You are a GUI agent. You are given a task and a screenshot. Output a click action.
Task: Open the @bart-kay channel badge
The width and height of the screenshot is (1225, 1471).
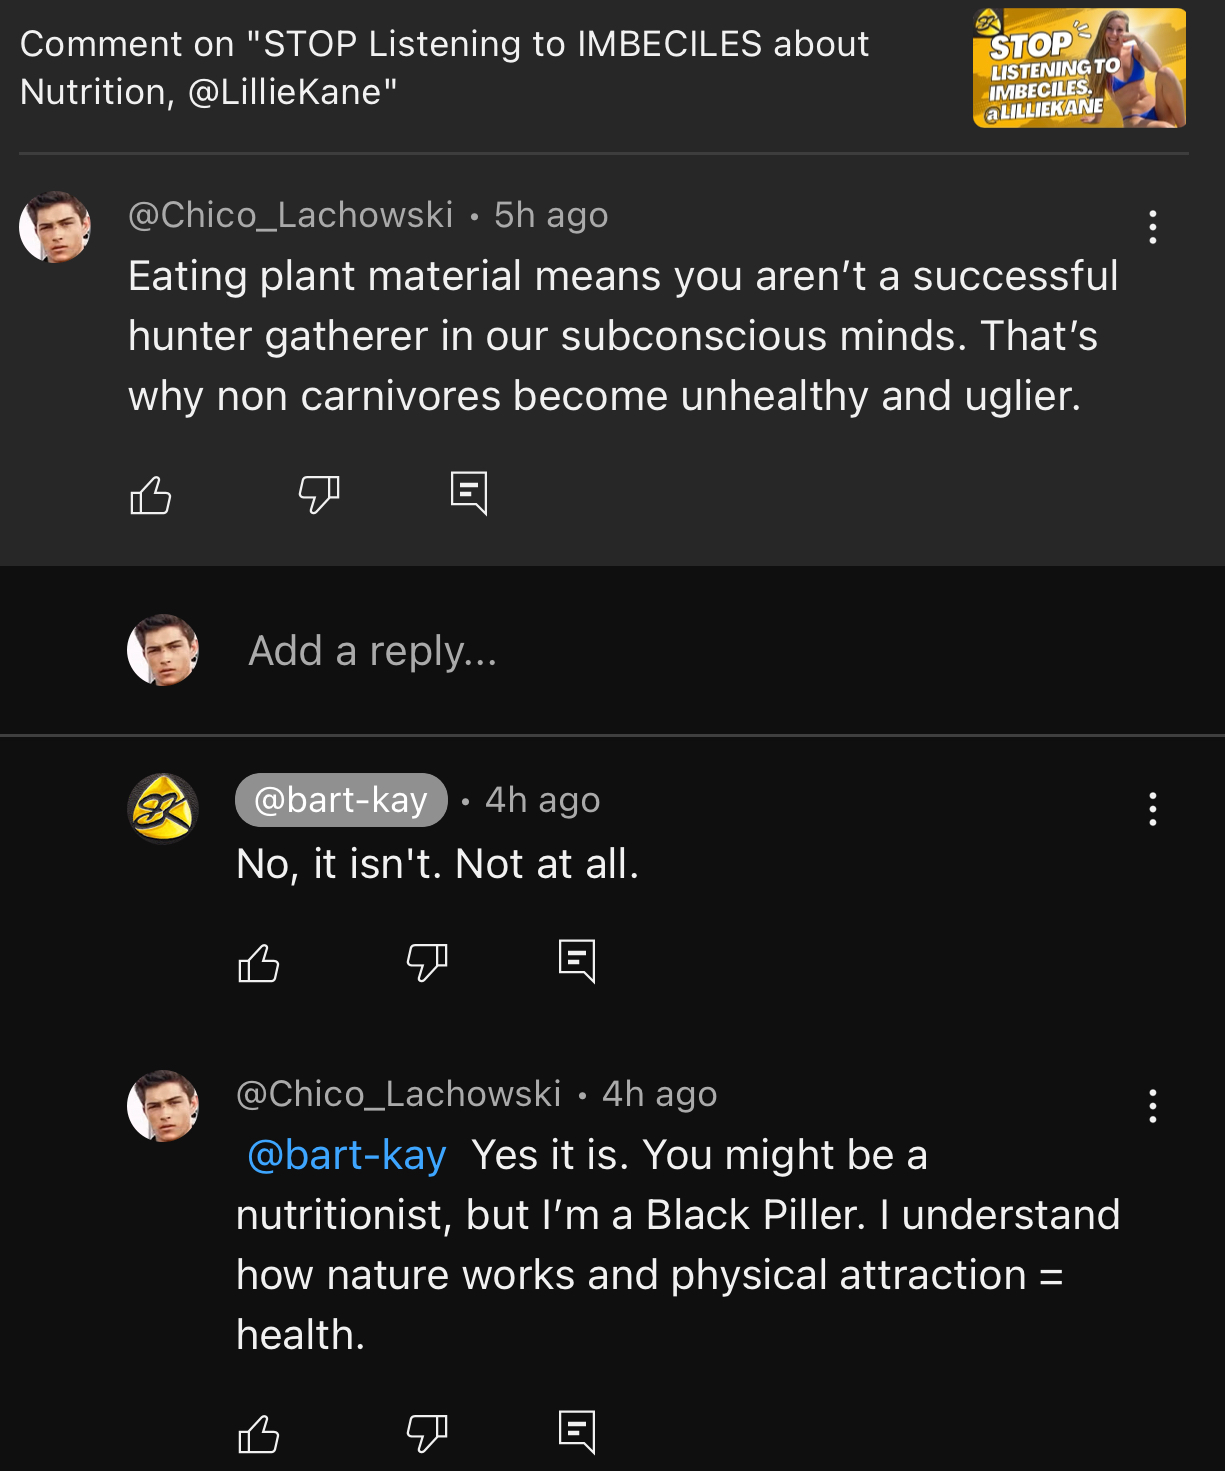341,800
